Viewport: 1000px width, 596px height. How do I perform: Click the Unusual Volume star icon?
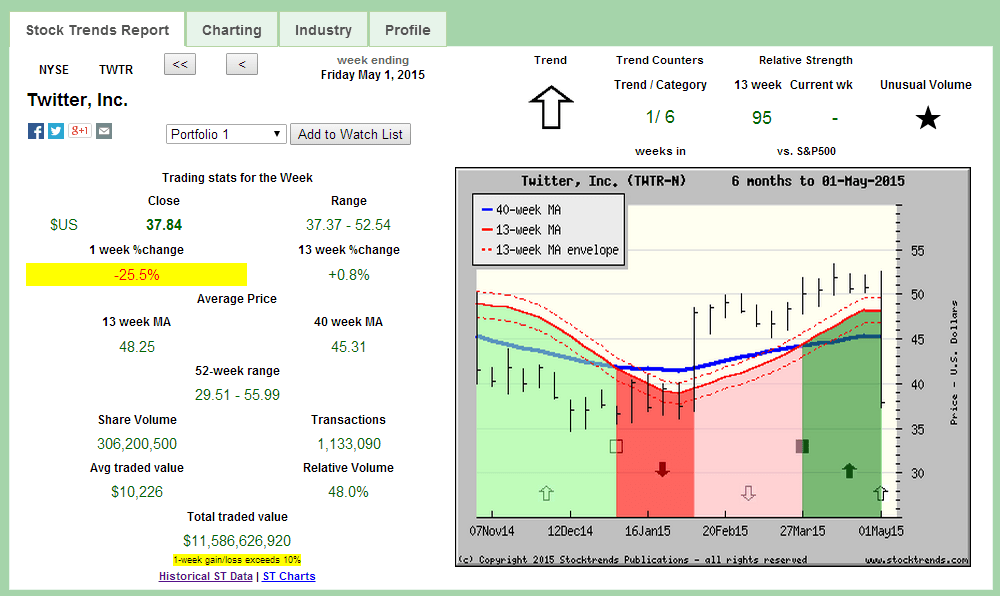[928, 118]
